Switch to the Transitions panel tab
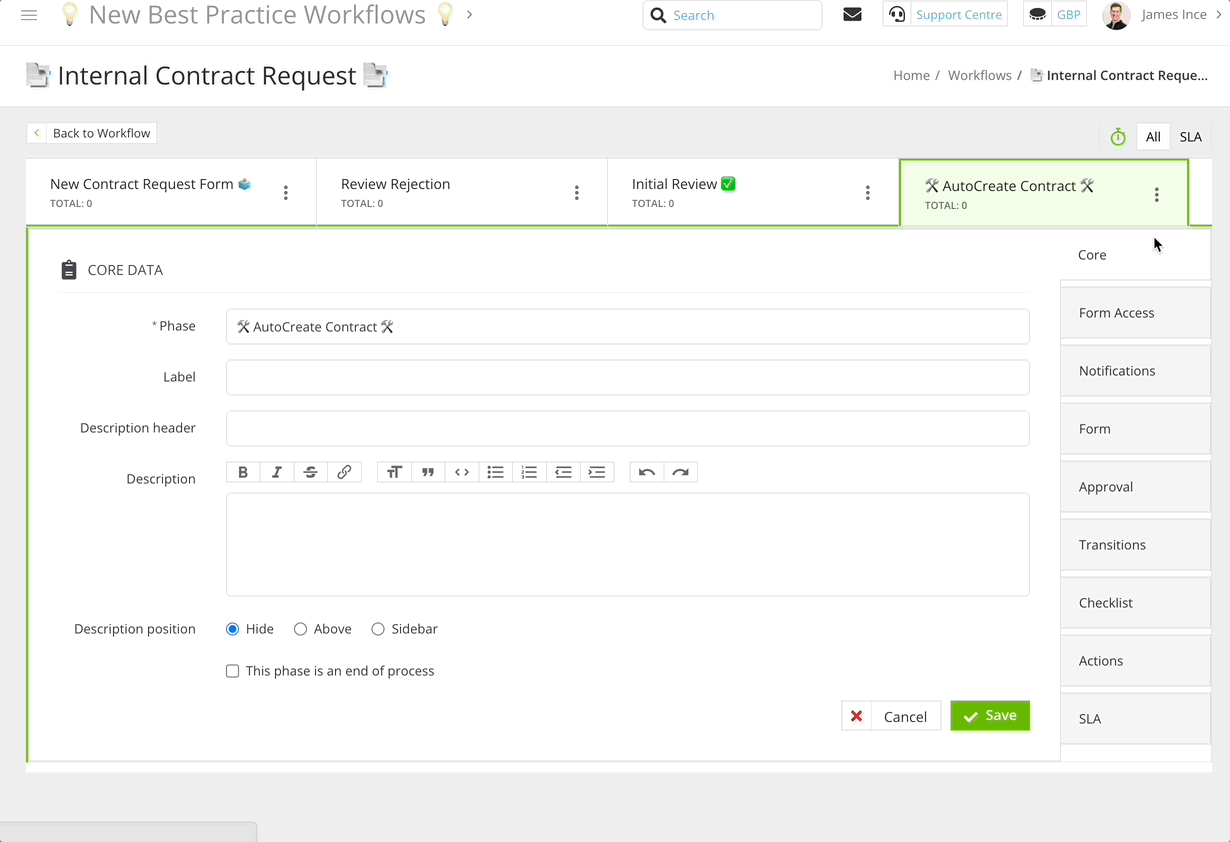Image resolution: width=1230 pixels, height=842 pixels. (1112, 544)
